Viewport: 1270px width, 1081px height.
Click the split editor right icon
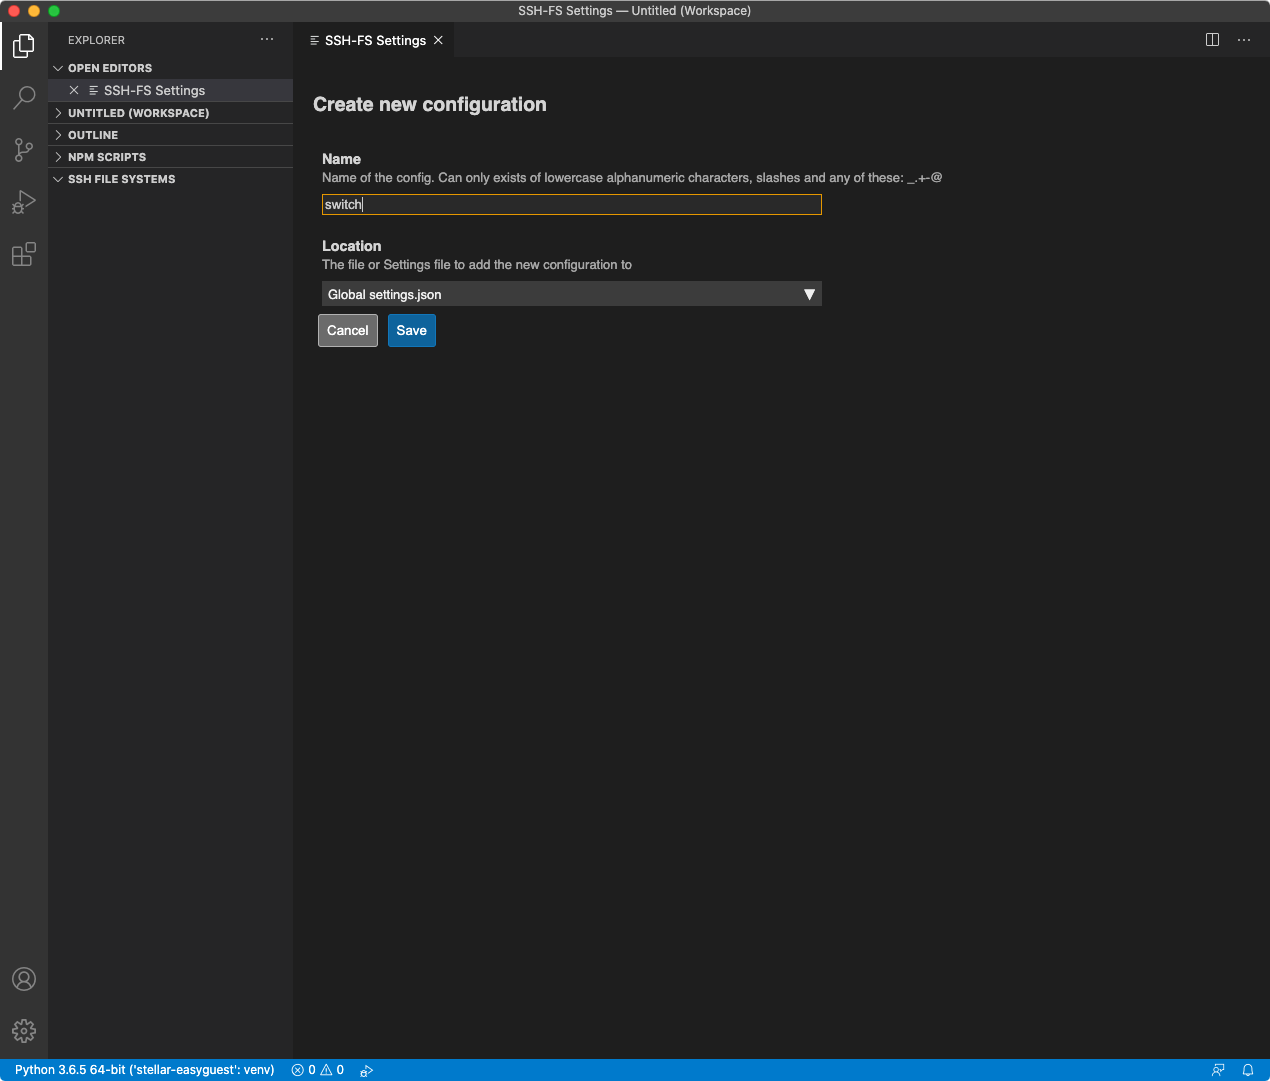pos(1212,40)
